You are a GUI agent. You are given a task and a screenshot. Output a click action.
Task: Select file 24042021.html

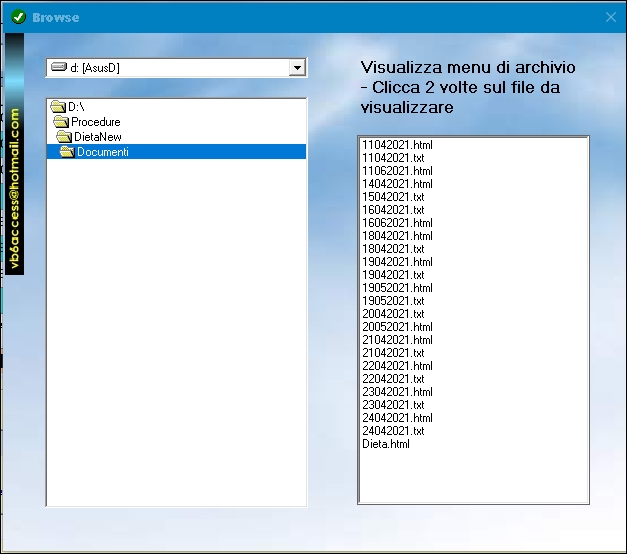click(397, 418)
